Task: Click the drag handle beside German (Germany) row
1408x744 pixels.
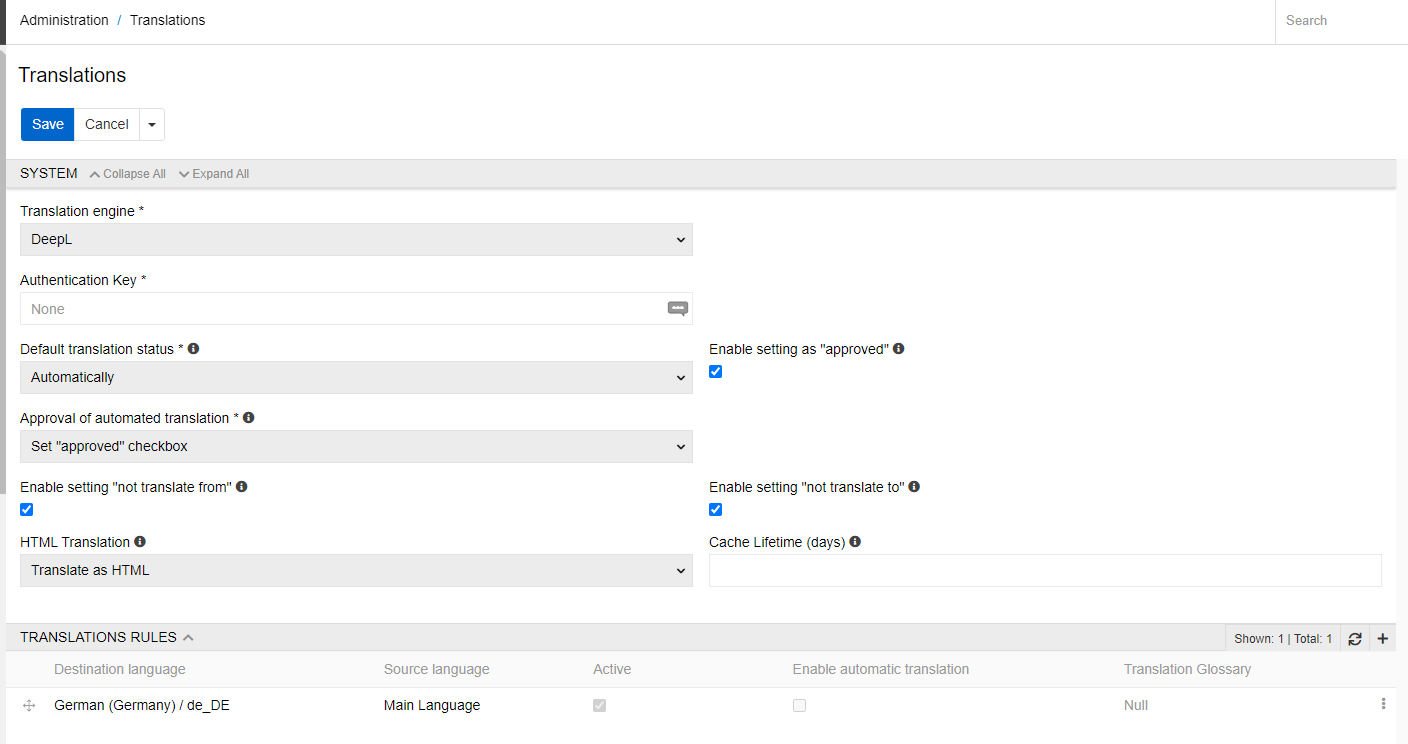Action: click(28, 705)
